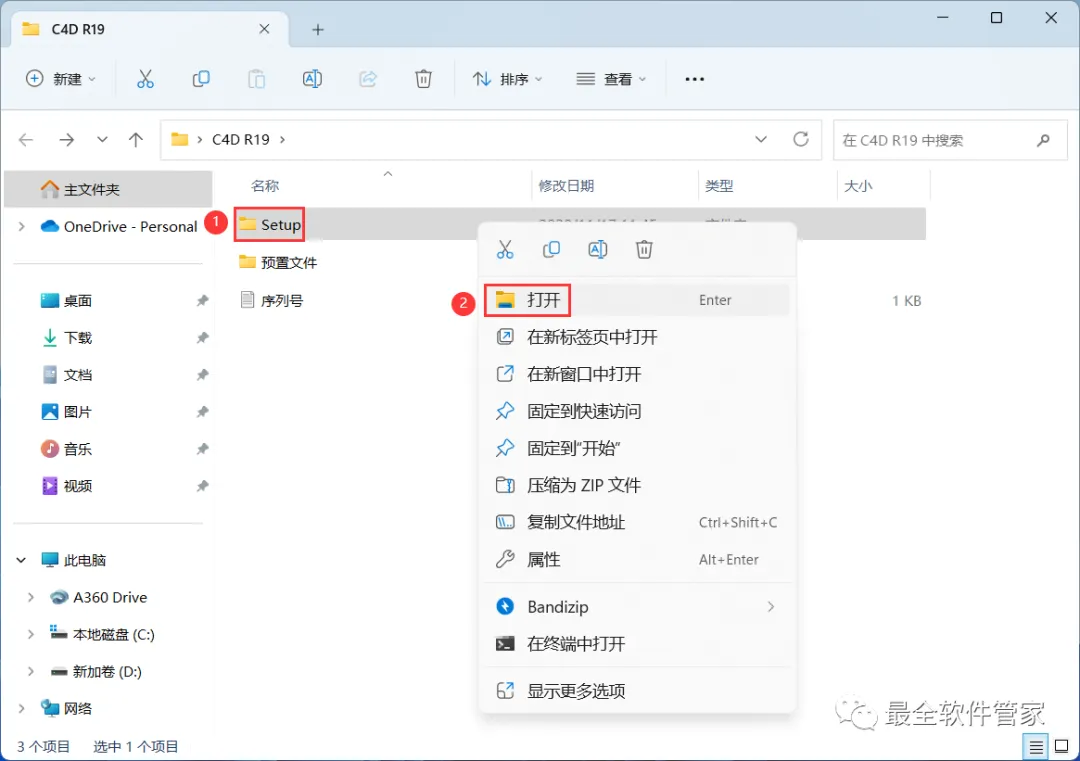Go up one folder level
1080x761 pixels.
[x=136, y=140]
